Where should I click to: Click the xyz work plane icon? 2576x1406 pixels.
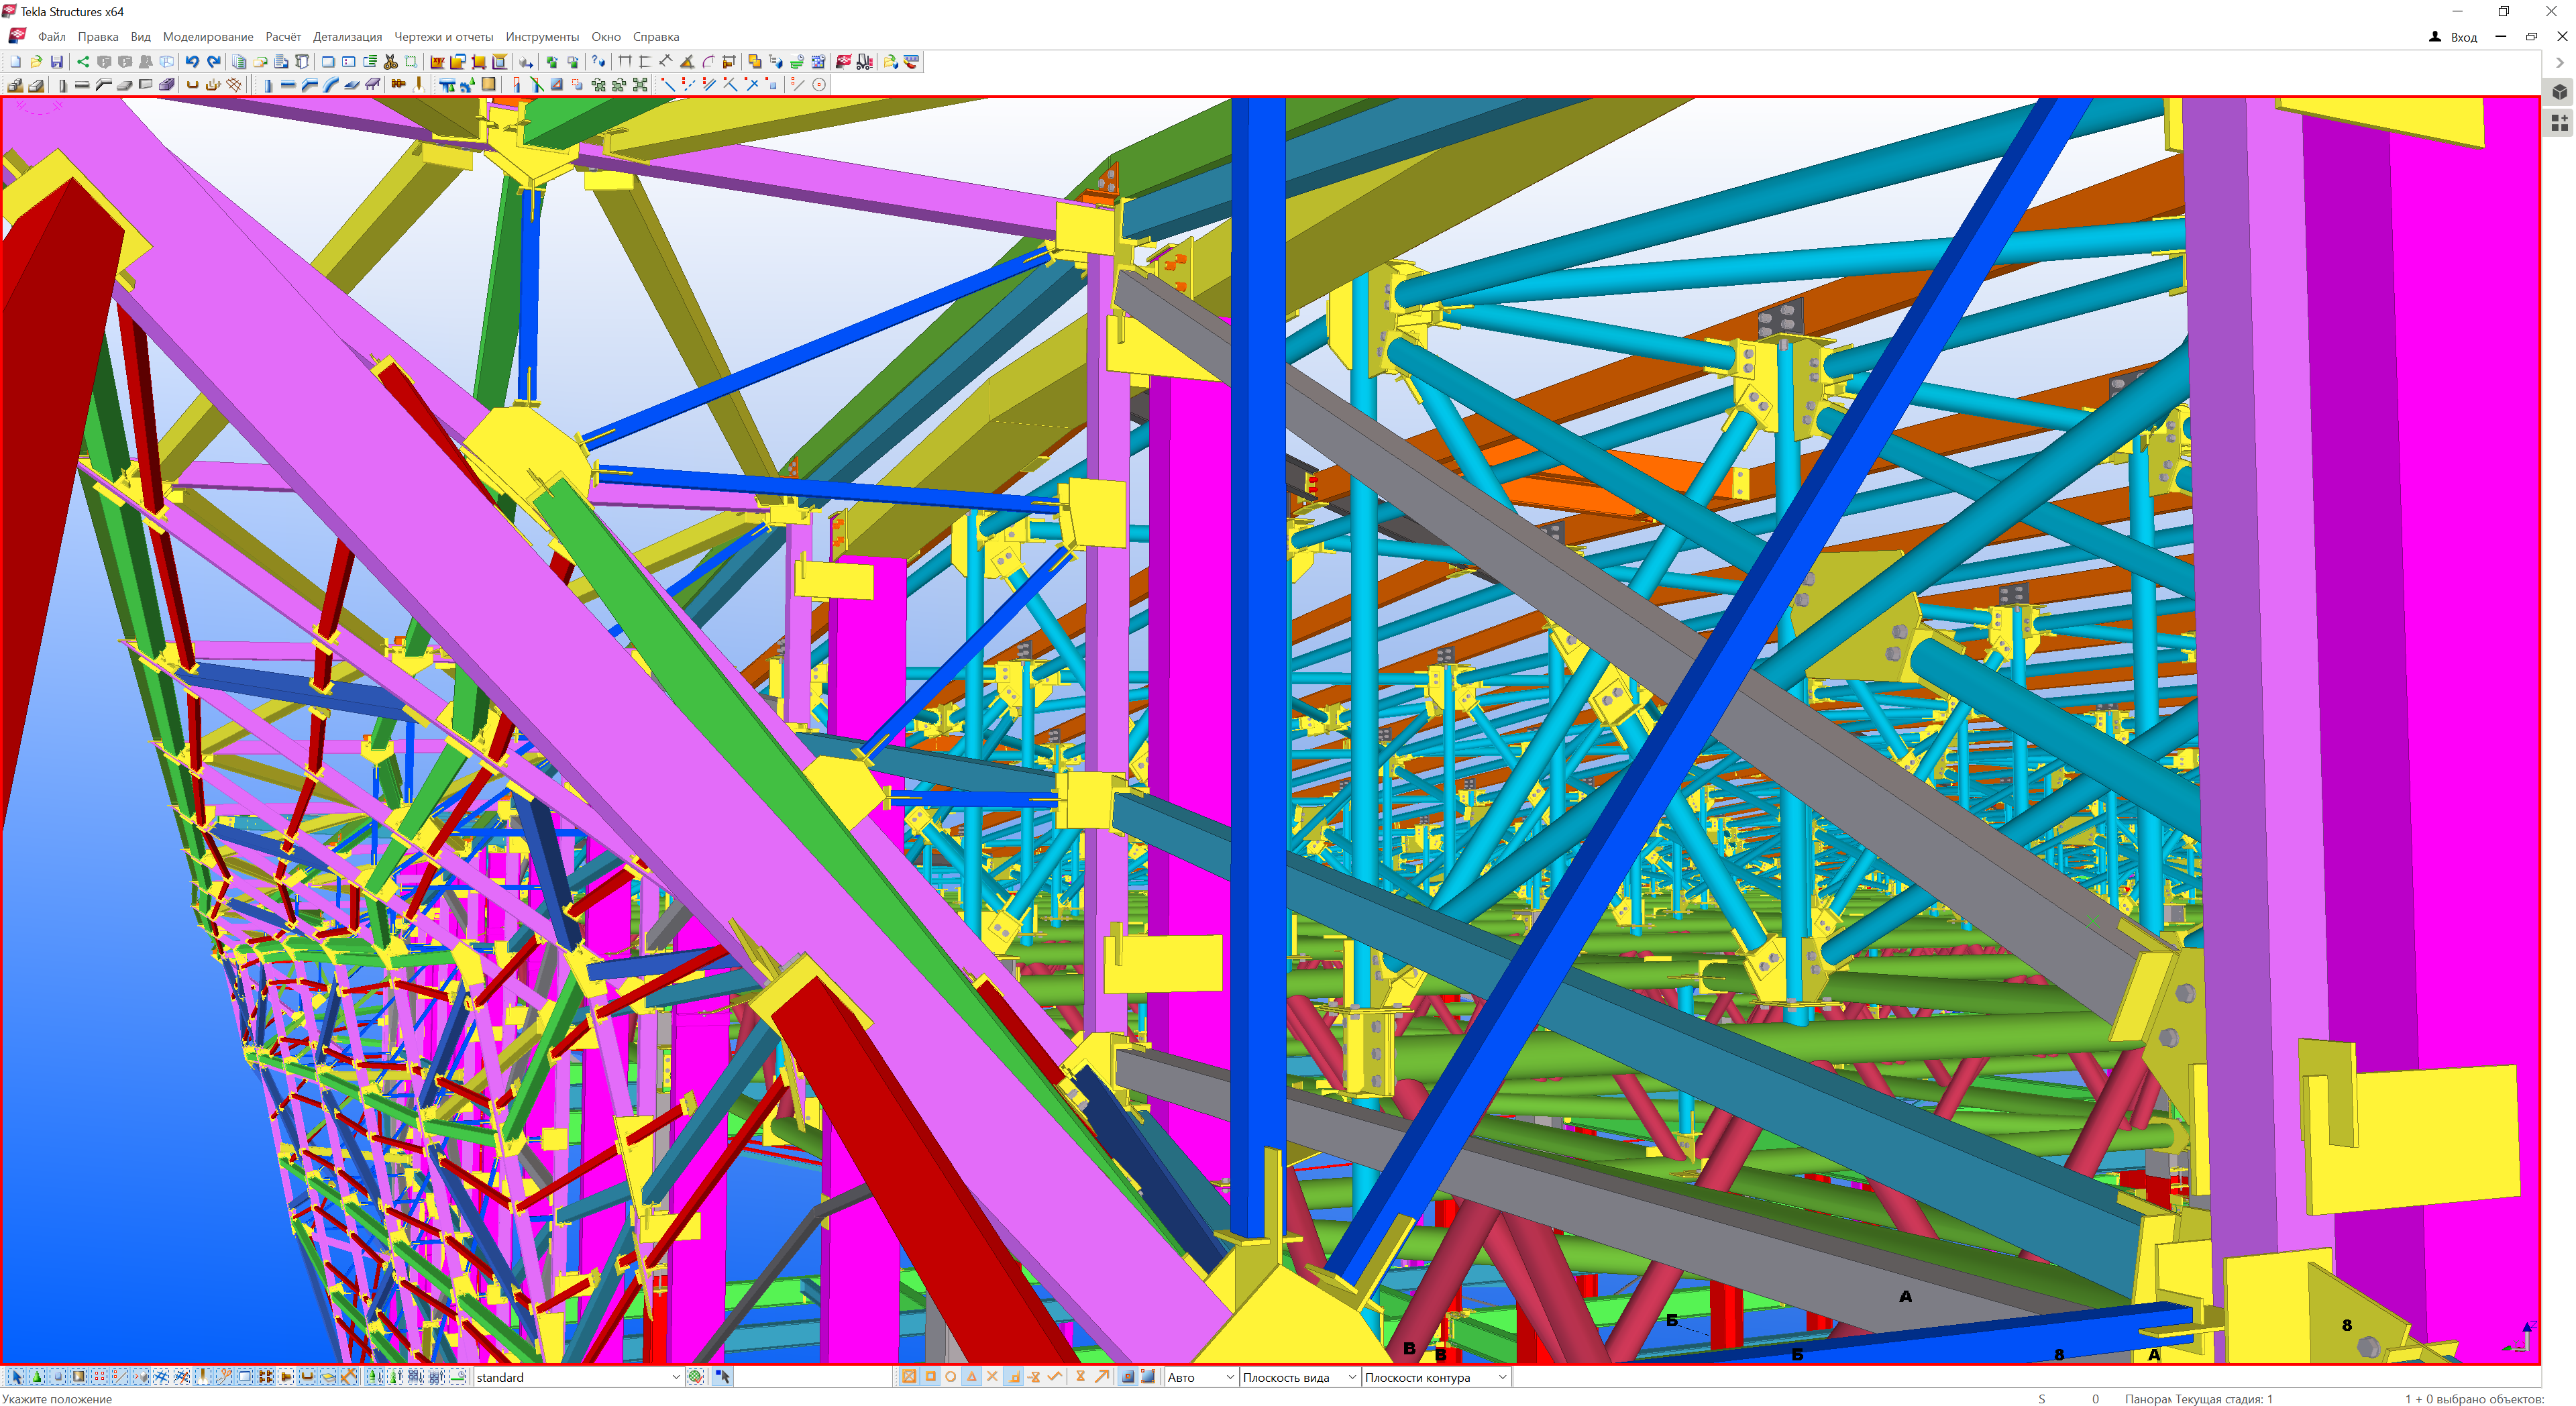tap(437, 62)
